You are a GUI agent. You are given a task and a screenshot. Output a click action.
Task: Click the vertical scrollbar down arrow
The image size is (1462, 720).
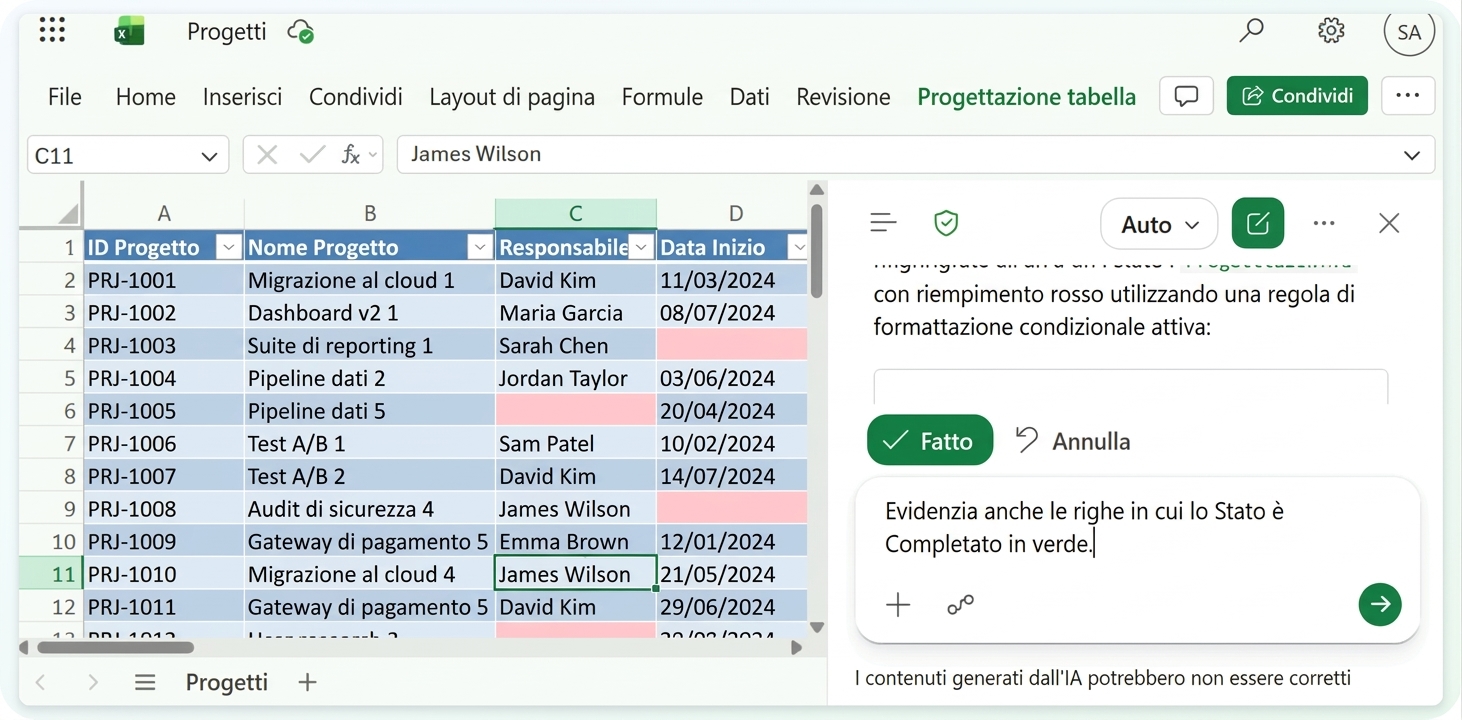point(816,627)
